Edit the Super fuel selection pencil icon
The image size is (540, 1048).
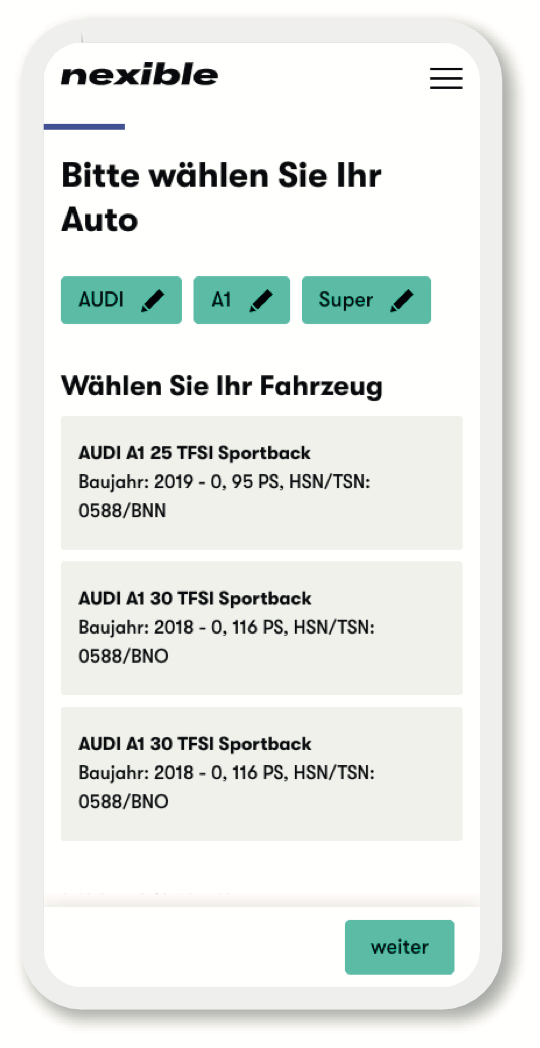(x=402, y=300)
